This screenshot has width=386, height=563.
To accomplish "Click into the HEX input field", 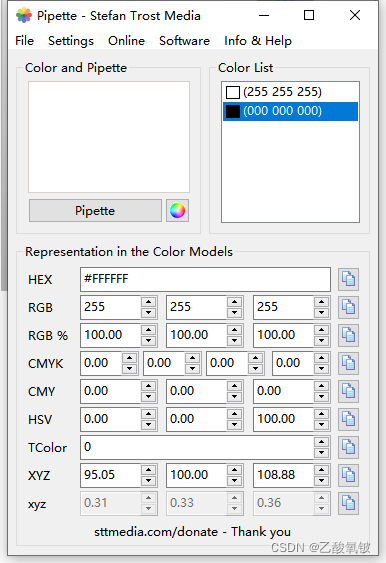I will [x=205, y=279].
